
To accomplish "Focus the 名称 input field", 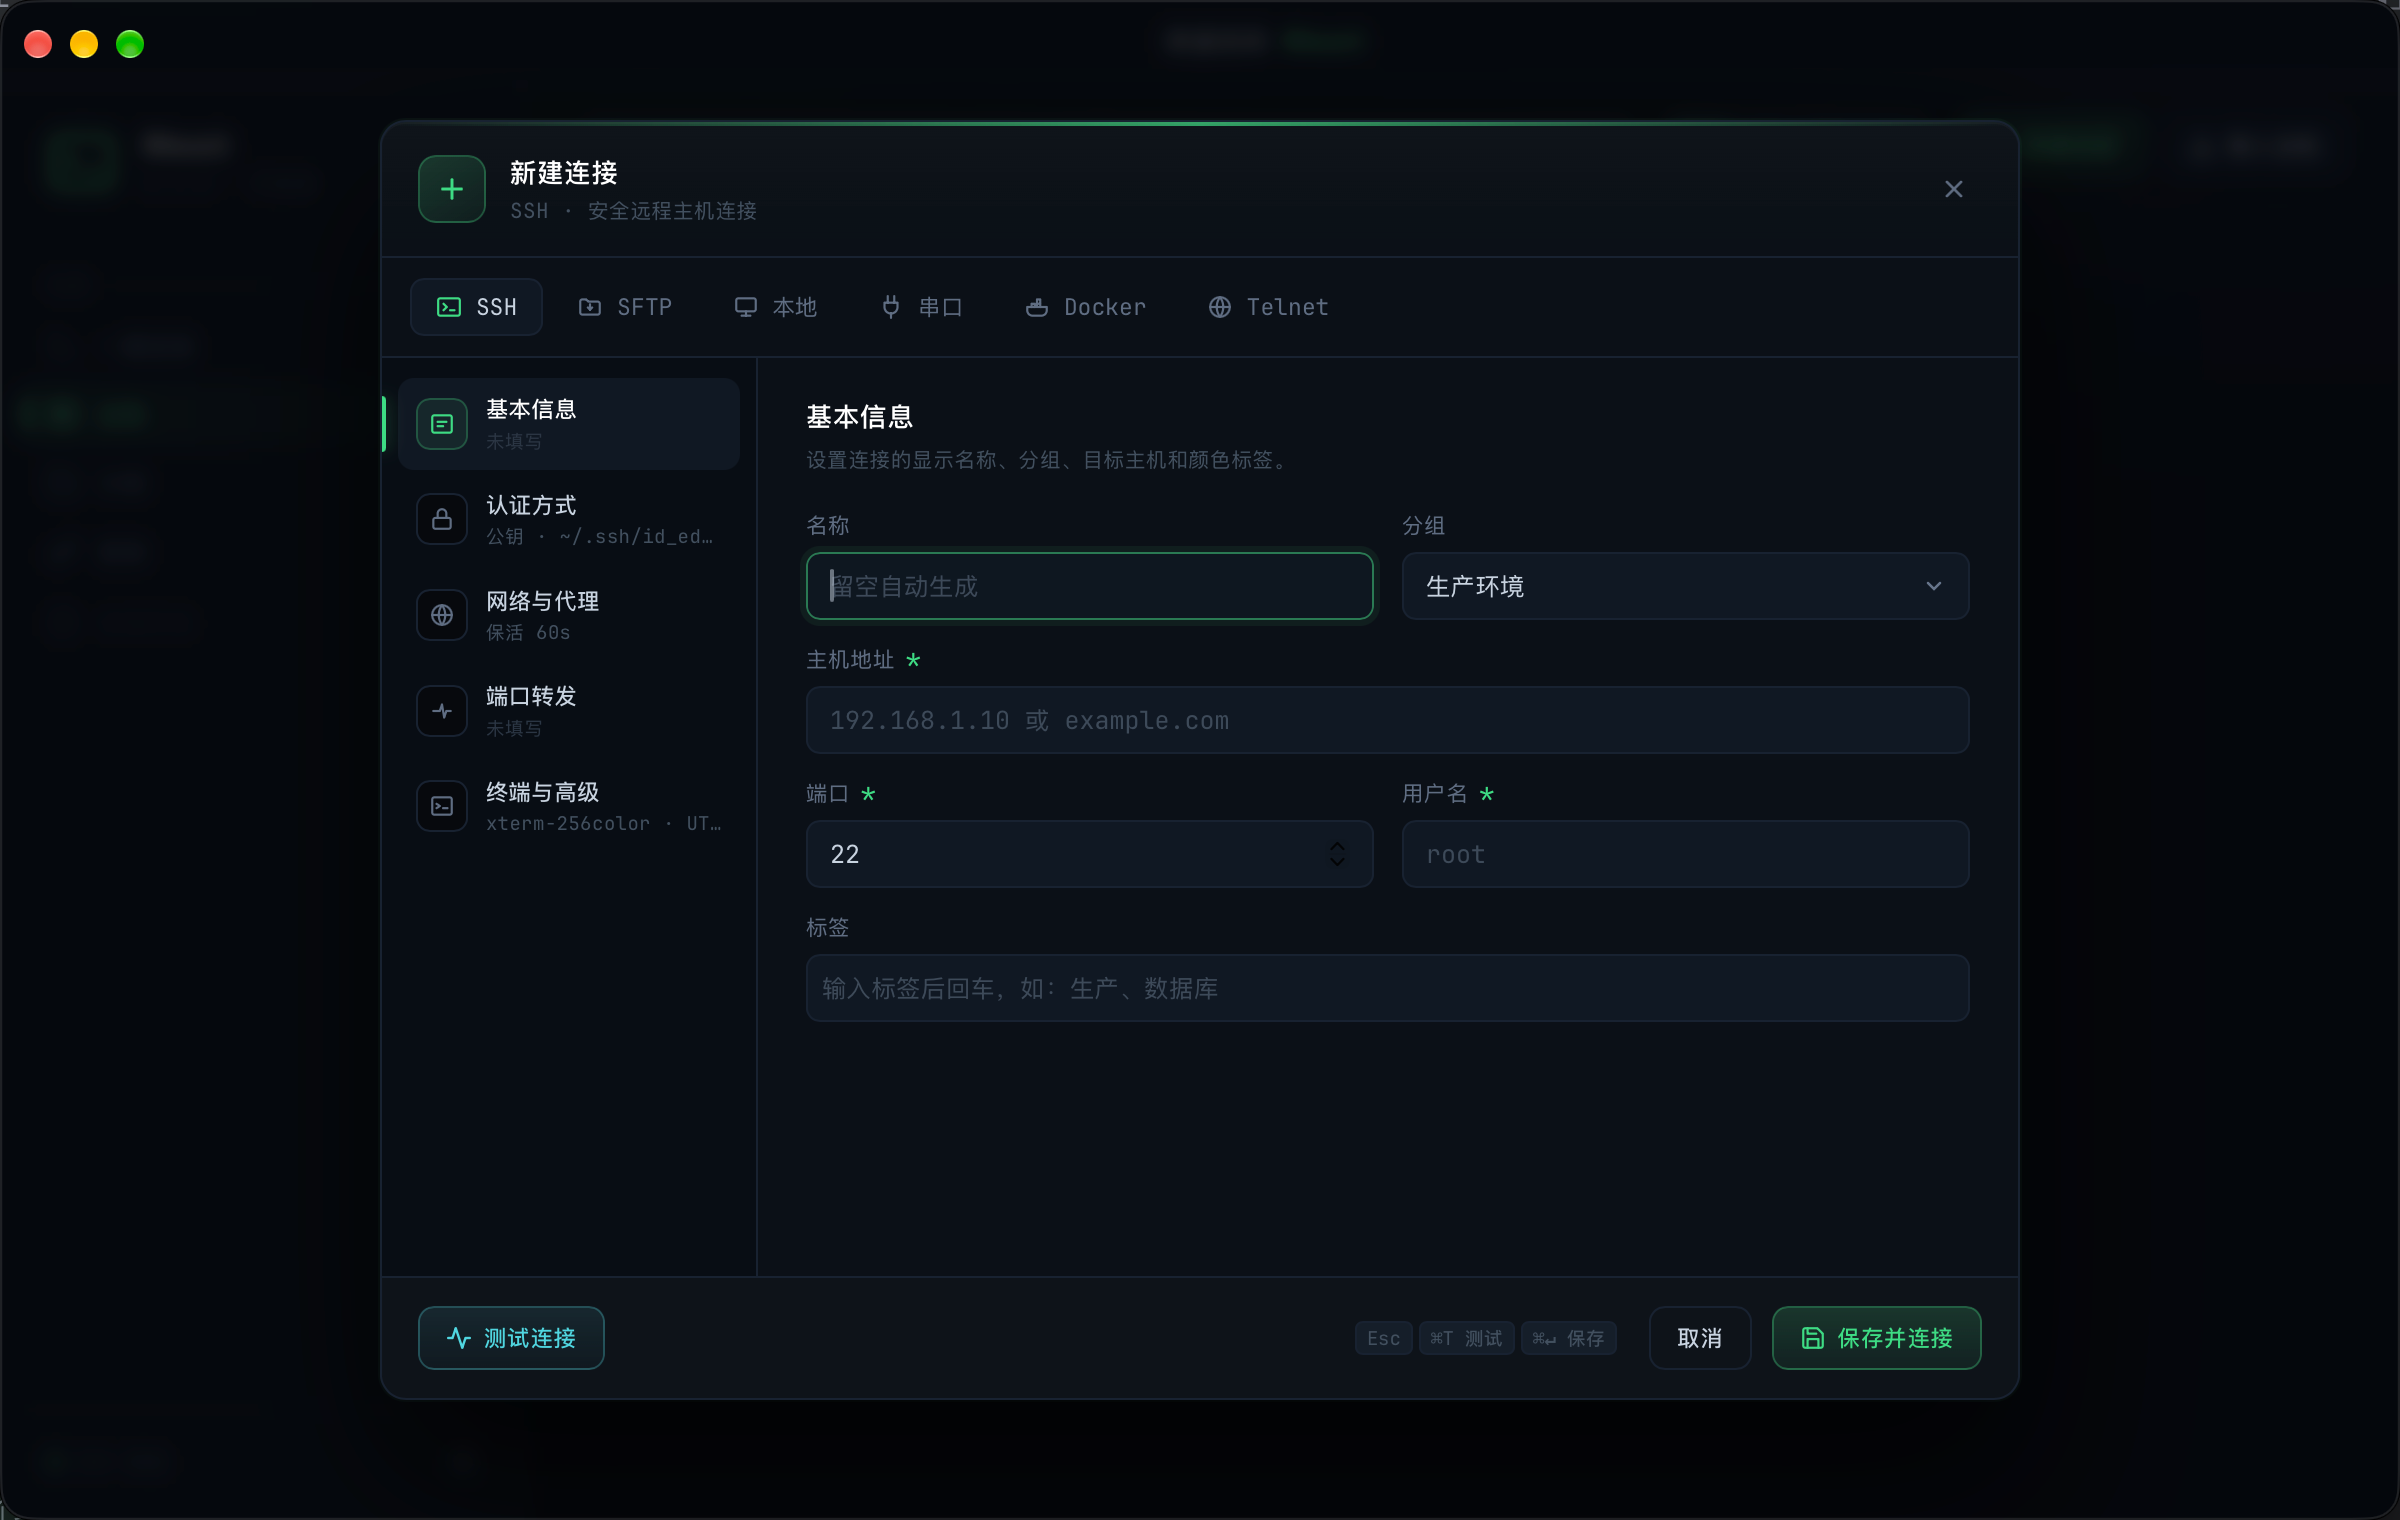I will click(1089, 586).
